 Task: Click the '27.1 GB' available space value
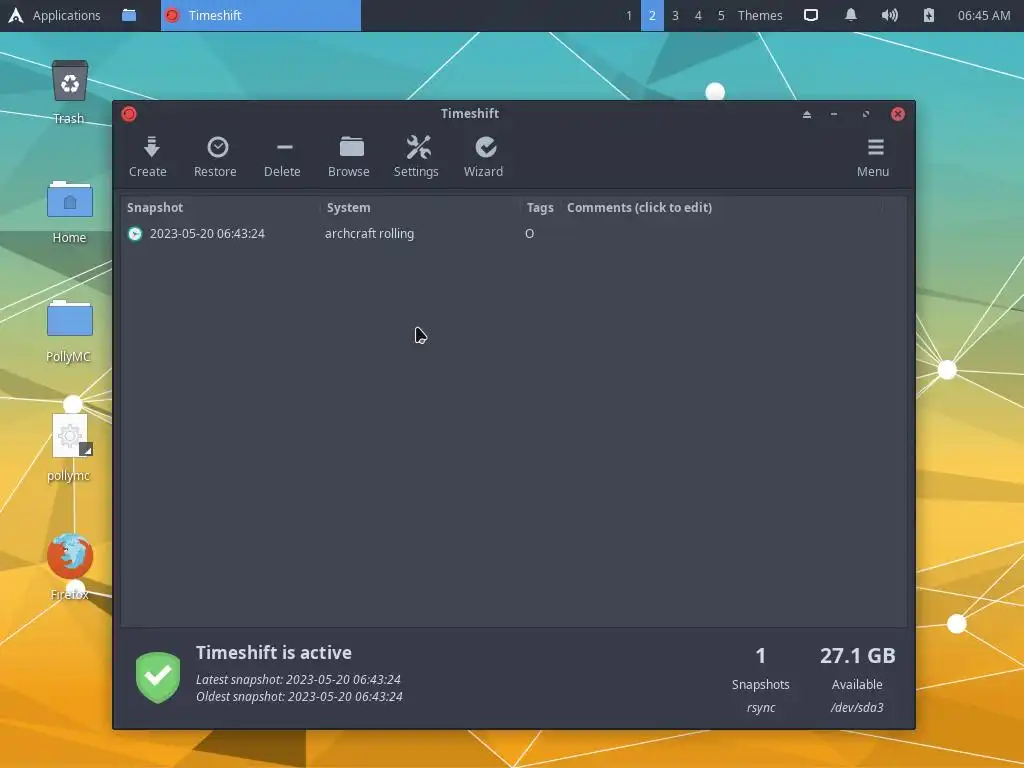[857, 656]
